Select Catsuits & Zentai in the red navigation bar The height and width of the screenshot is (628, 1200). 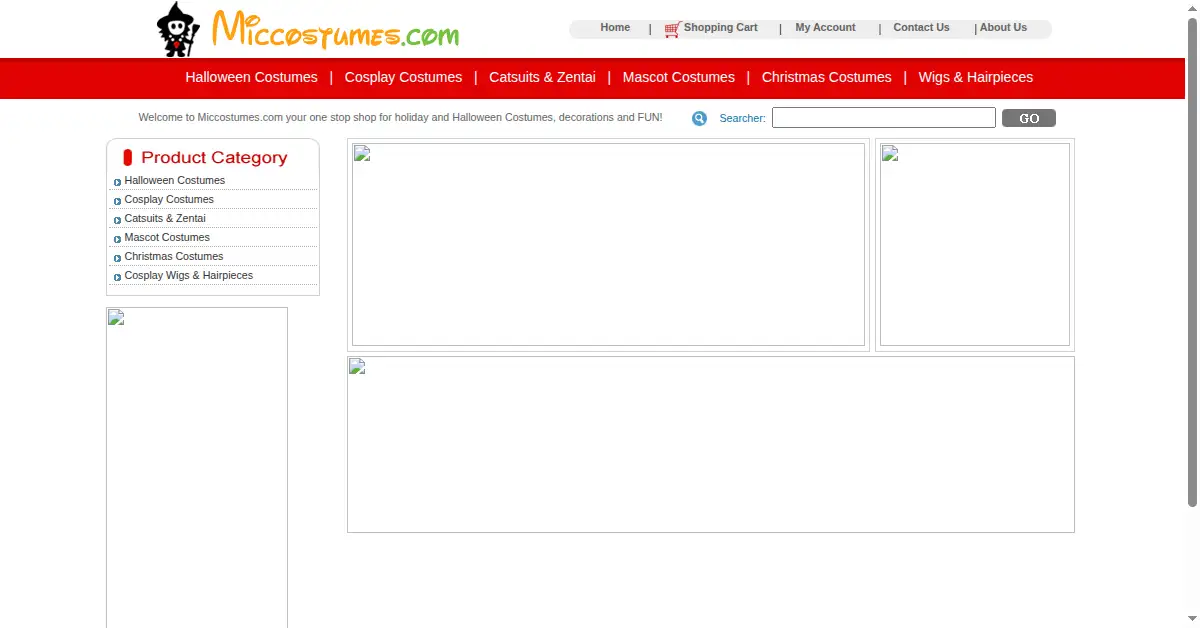(542, 77)
